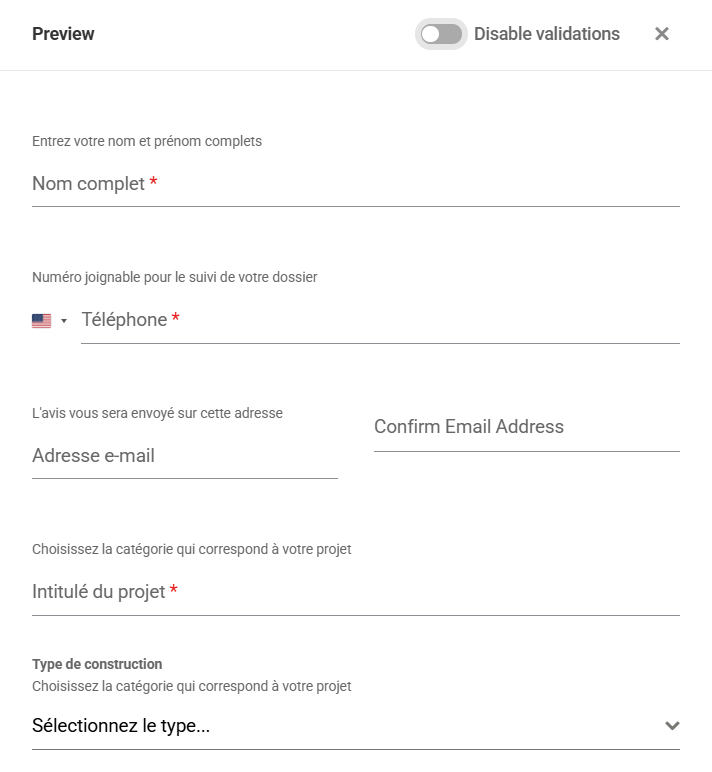Image resolution: width=712 pixels, height=772 pixels.
Task: Expand Type de construction via chevron arrow
Action: point(672,726)
